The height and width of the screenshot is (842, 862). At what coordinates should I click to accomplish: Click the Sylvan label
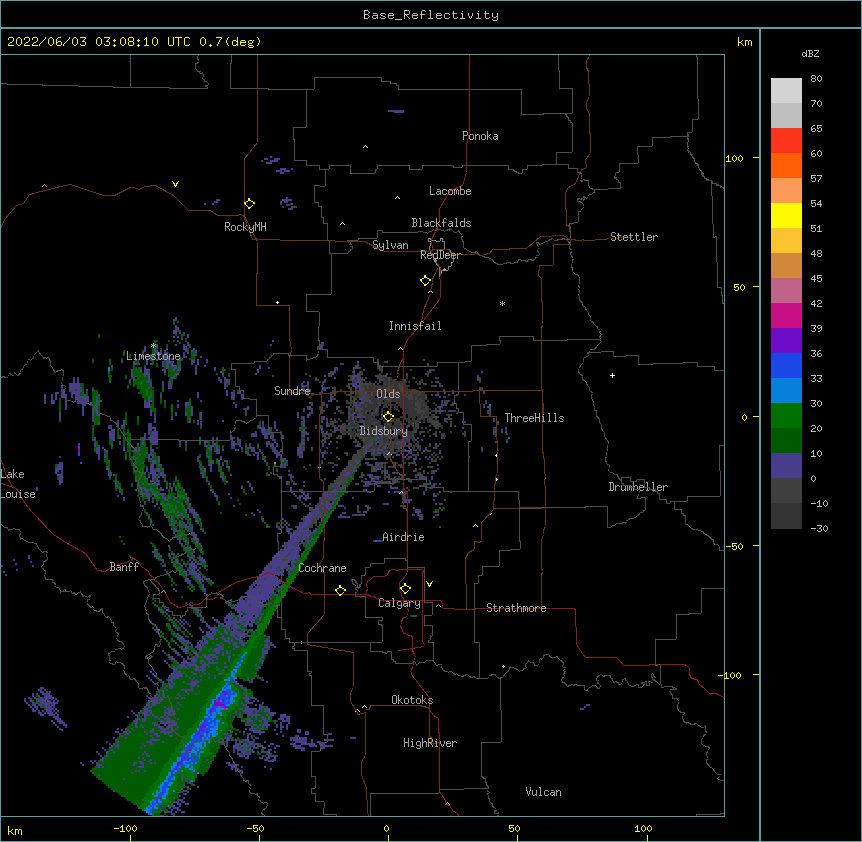coord(390,245)
